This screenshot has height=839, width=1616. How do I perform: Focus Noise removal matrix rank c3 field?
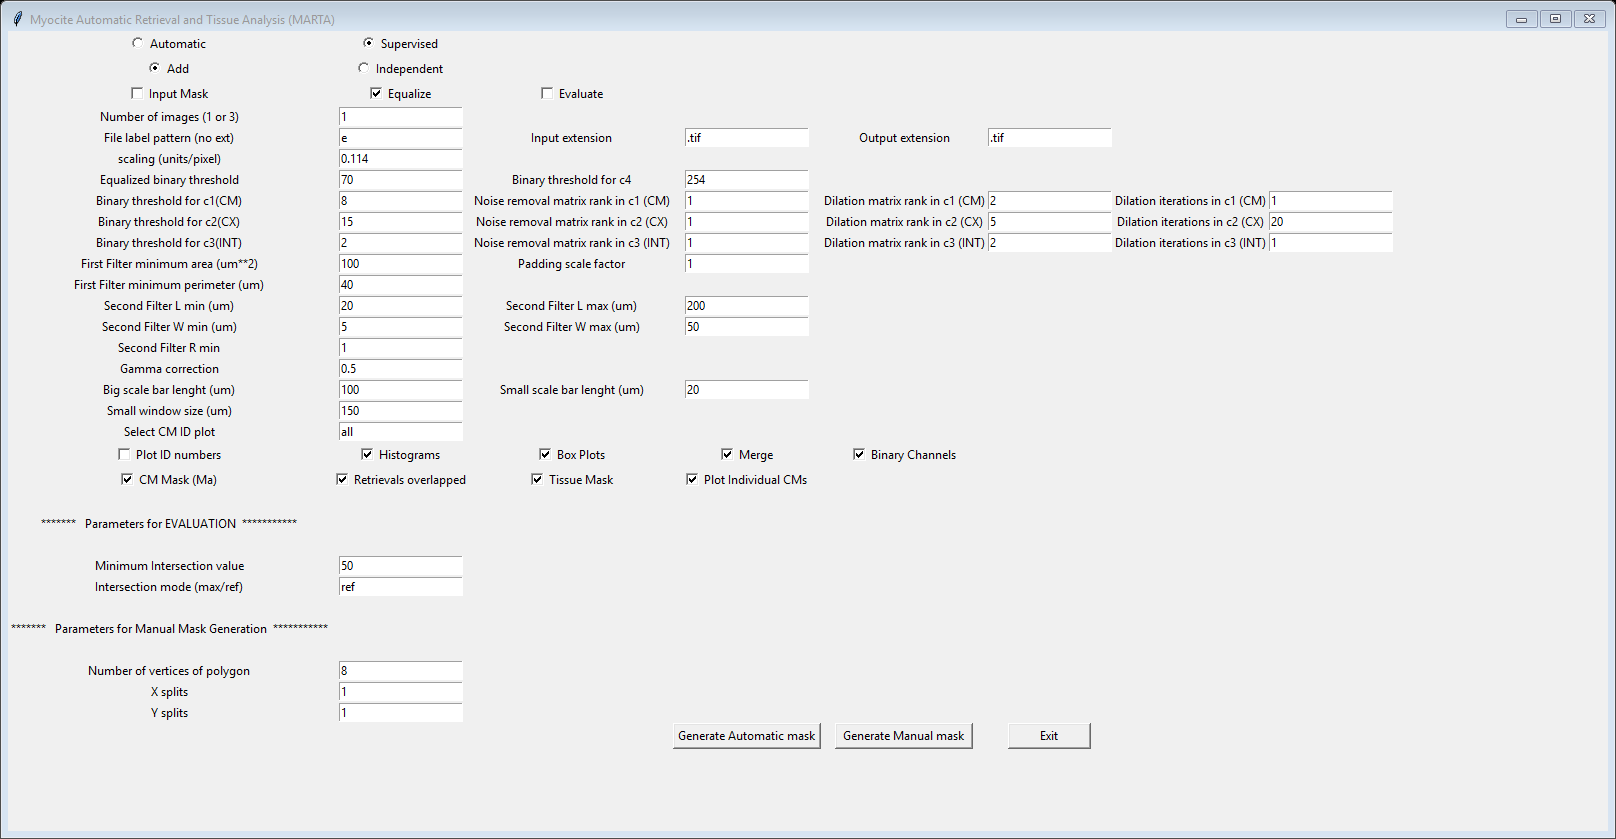click(x=746, y=243)
